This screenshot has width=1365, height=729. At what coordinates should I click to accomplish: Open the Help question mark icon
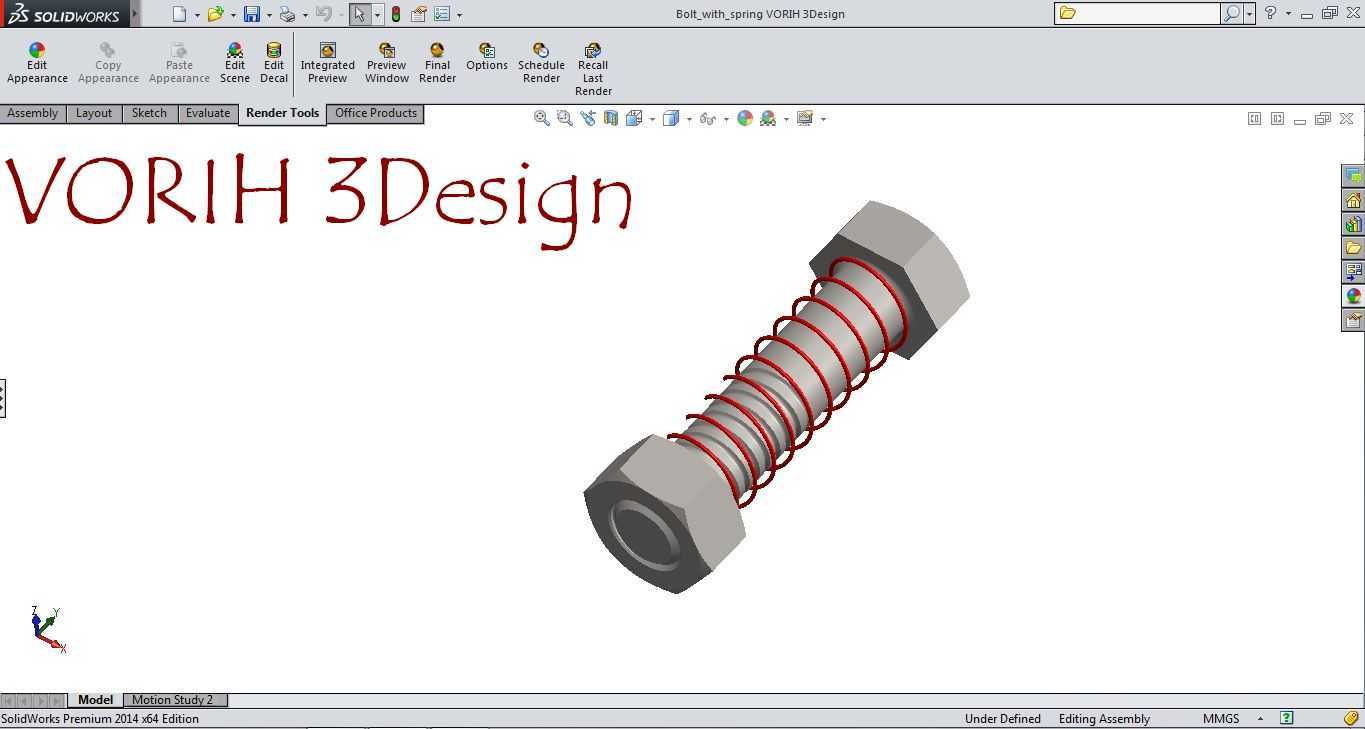pyautogui.click(x=1270, y=13)
